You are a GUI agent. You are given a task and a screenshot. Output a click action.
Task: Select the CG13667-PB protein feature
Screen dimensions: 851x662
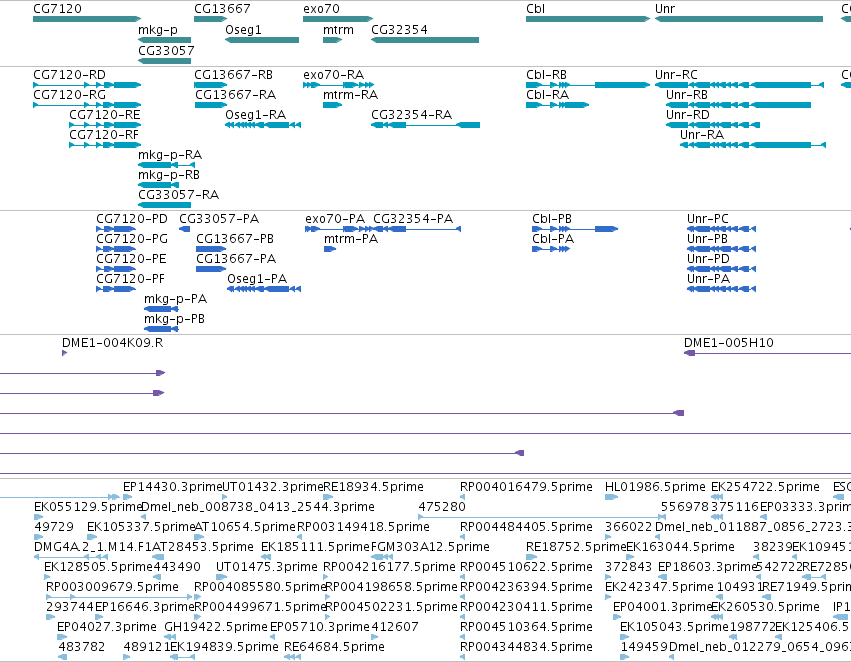pos(211,249)
